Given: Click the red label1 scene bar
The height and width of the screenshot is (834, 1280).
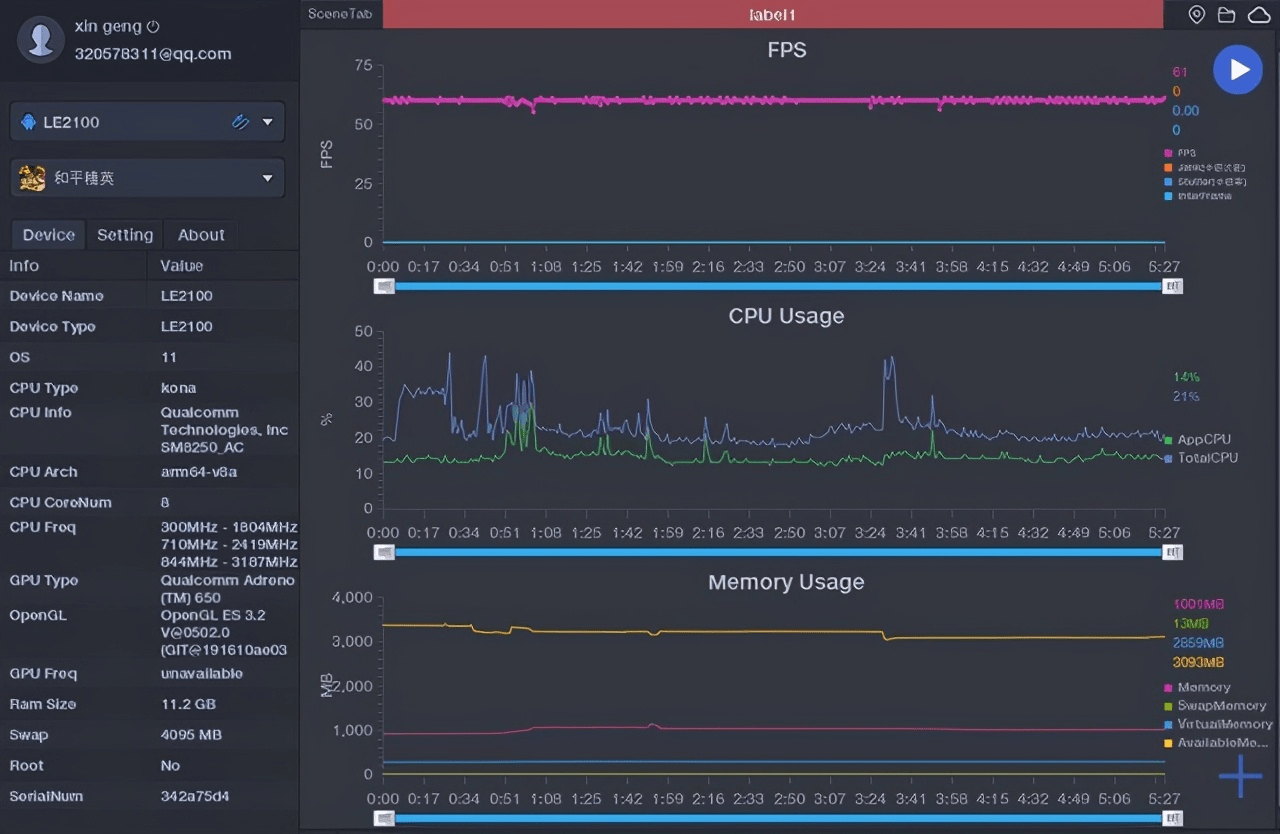Looking at the screenshot, I should pos(772,14).
